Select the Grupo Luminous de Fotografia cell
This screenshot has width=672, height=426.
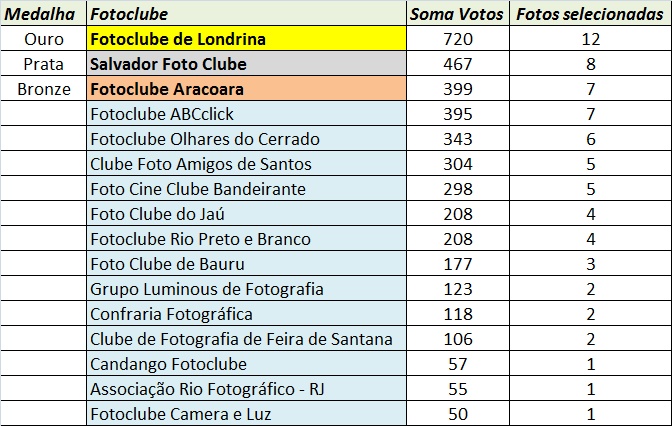click(x=246, y=288)
